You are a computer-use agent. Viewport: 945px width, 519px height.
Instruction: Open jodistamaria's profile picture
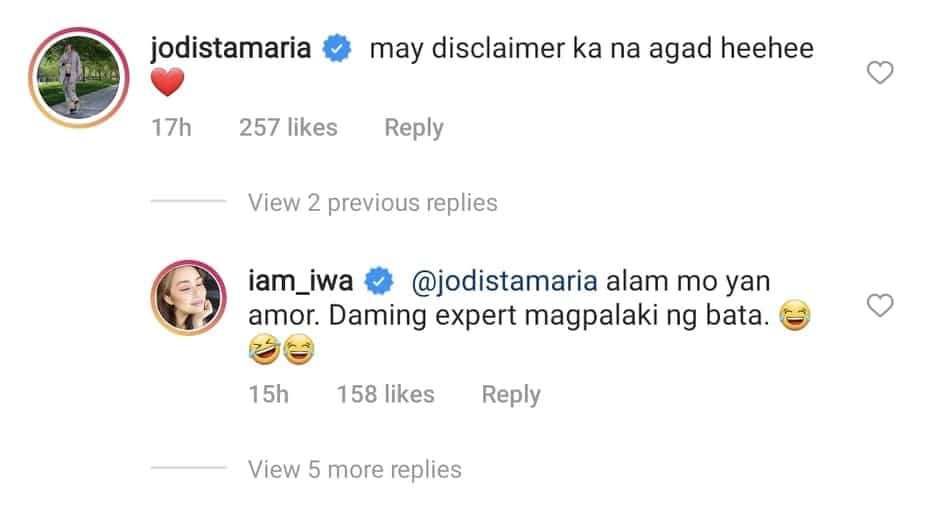tap(78, 78)
